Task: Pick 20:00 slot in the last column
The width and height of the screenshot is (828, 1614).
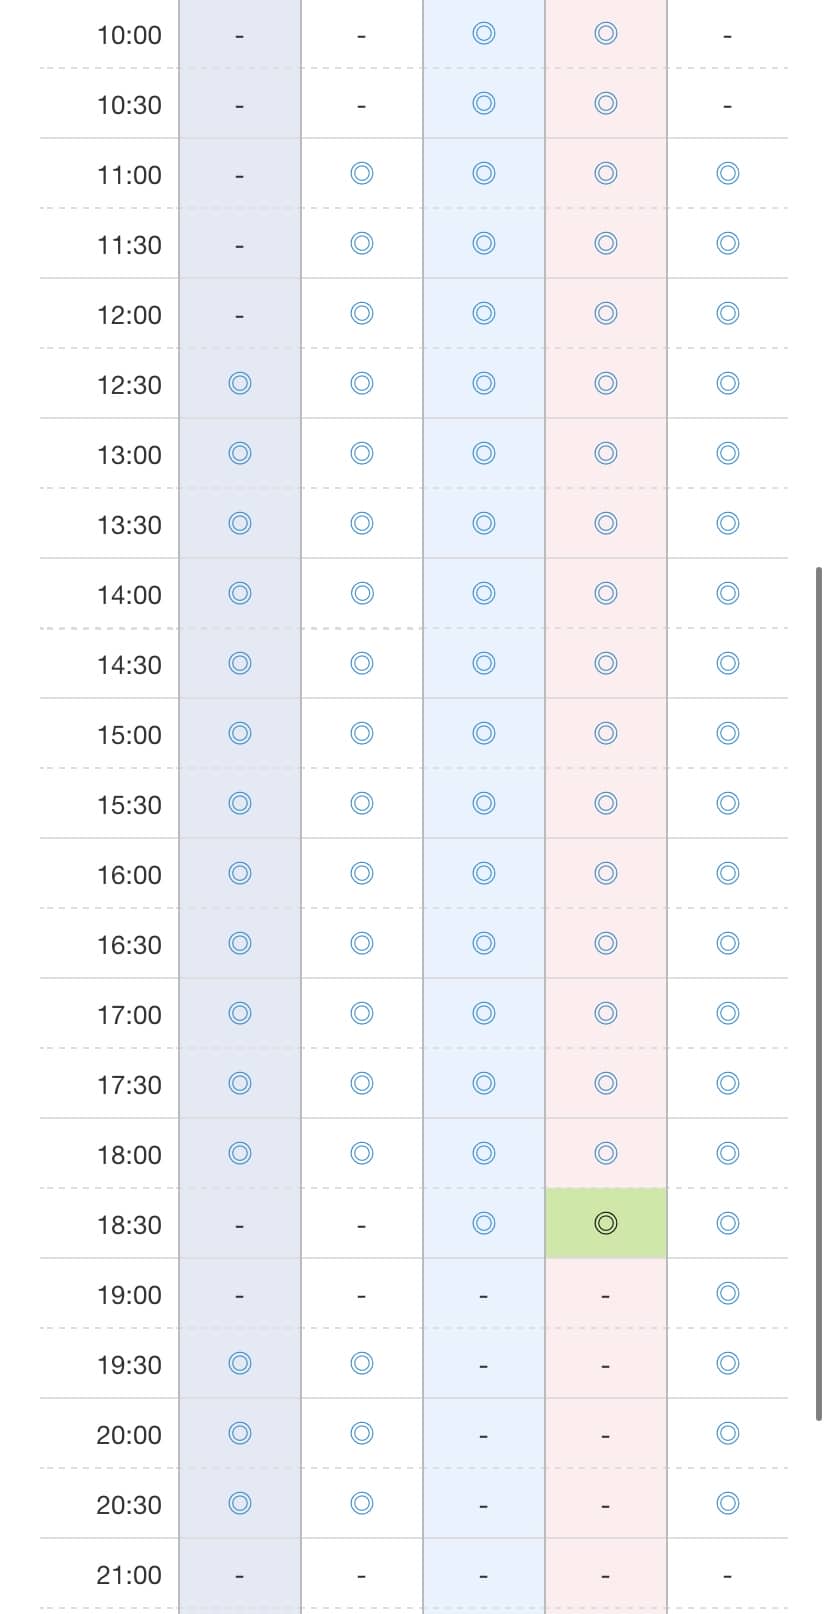Action: coord(728,1433)
